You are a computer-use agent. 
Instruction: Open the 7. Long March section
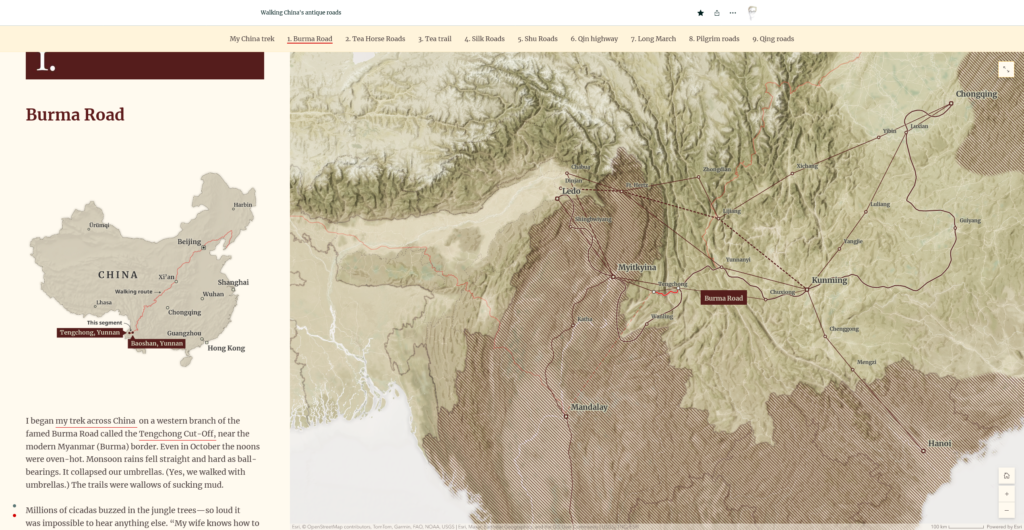click(x=653, y=39)
